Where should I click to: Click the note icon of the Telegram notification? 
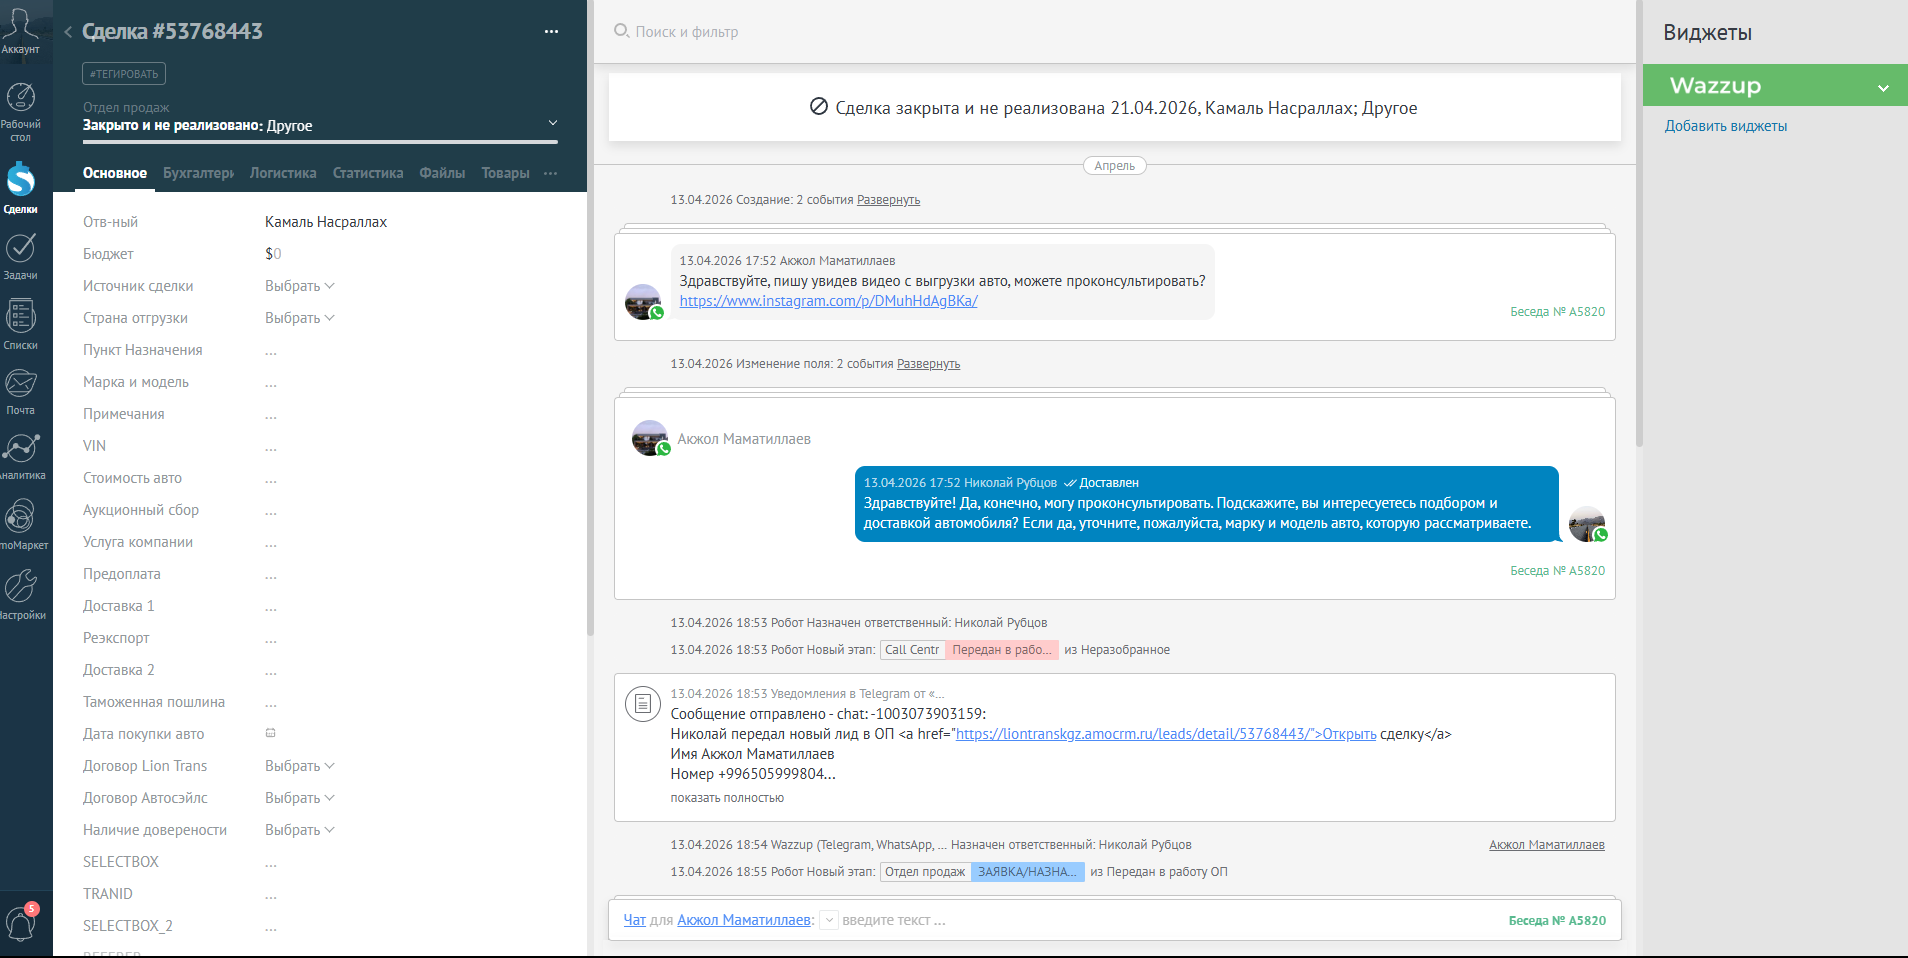tap(643, 704)
